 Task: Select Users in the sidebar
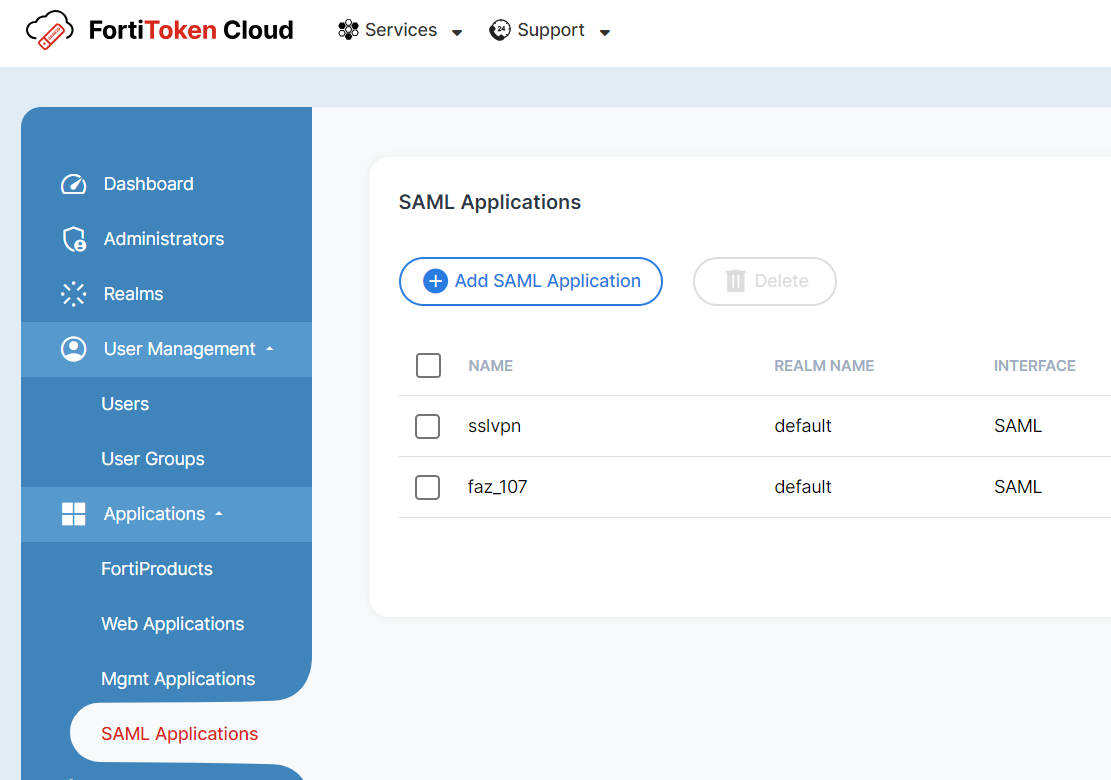click(125, 403)
